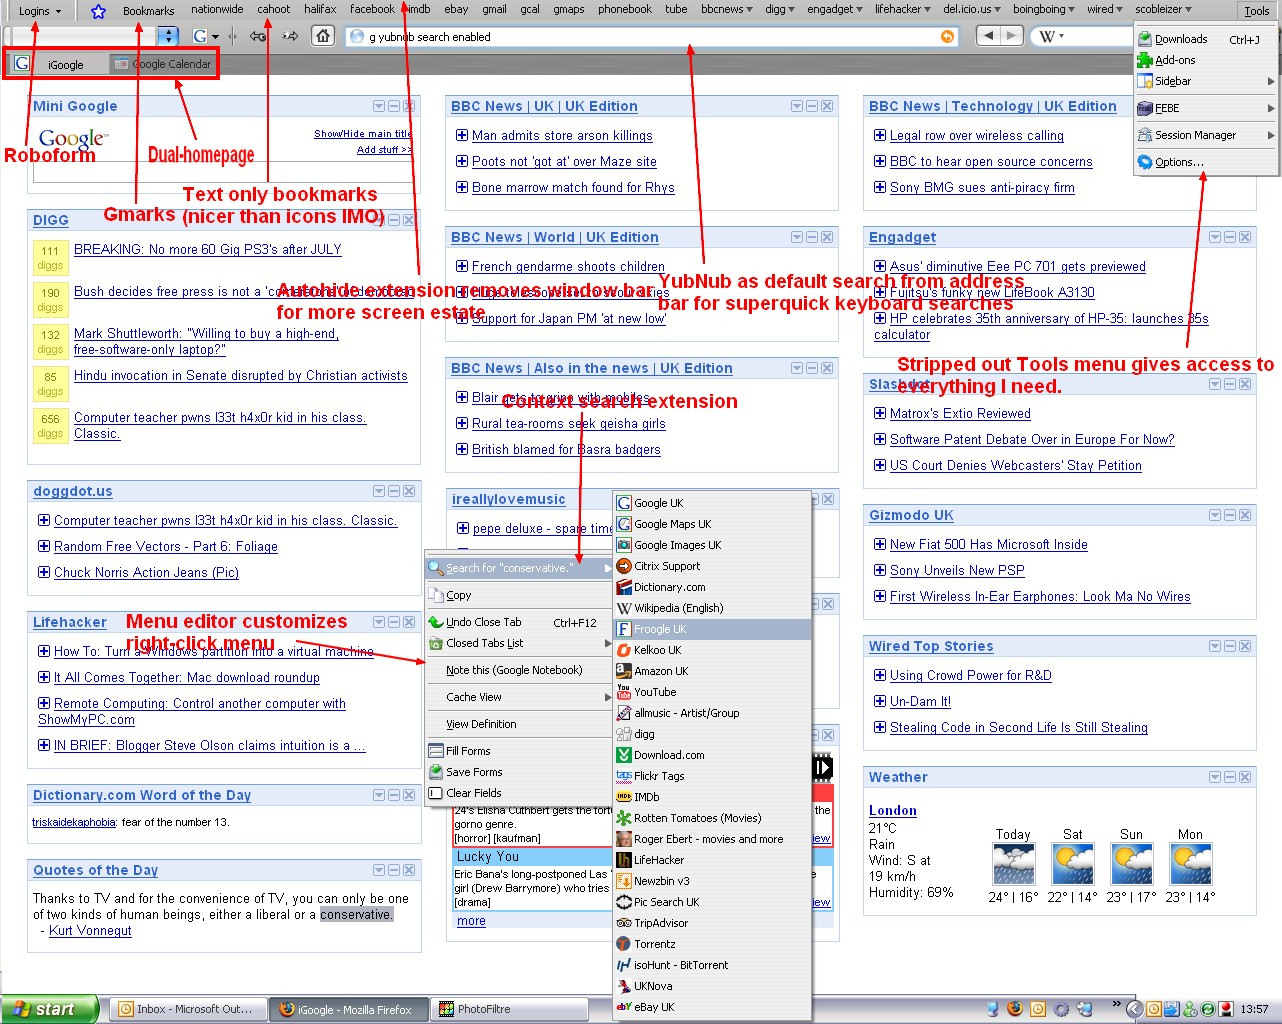The height and width of the screenshot is (1024, 1282).
Task: Click the 111 diggs count badge
Action: coord(50,258)
